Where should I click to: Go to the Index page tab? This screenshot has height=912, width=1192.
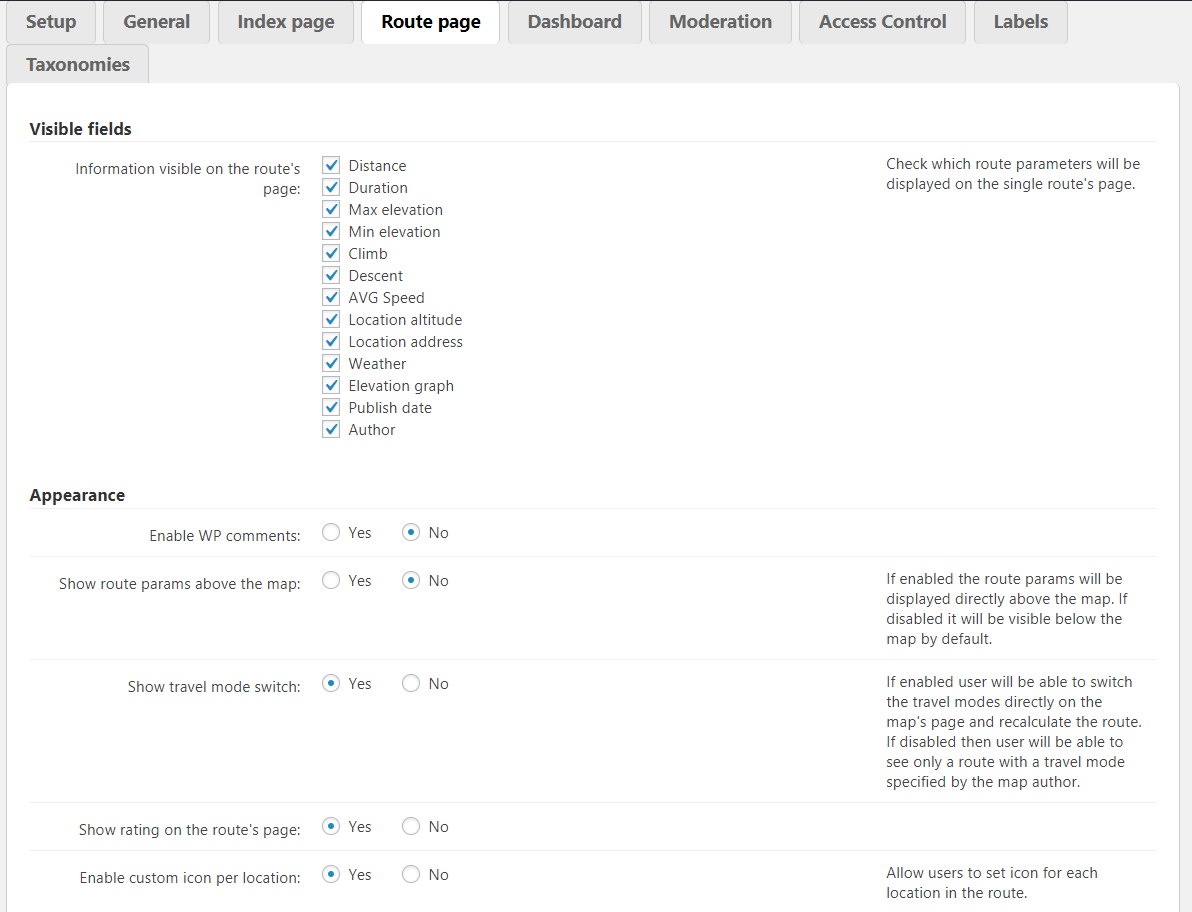point(286,22)
